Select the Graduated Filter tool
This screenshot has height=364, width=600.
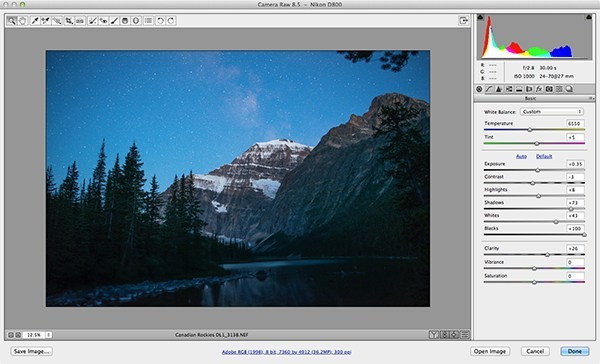click(x=125, y=21)
